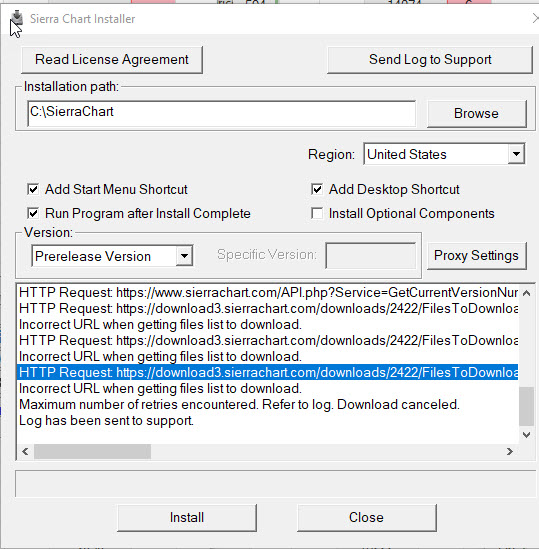Viewport: 539px width, 549px height.
Task: Open the Region dropdown showing United States
Action: point(444,154)
